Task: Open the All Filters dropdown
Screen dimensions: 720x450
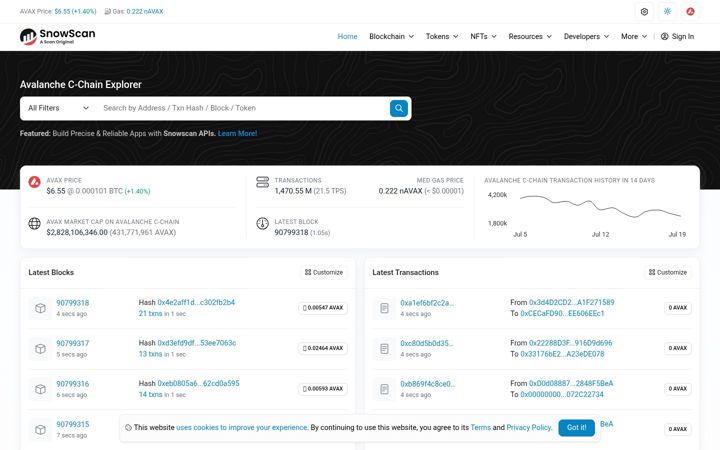Action: tap(58, 108)
